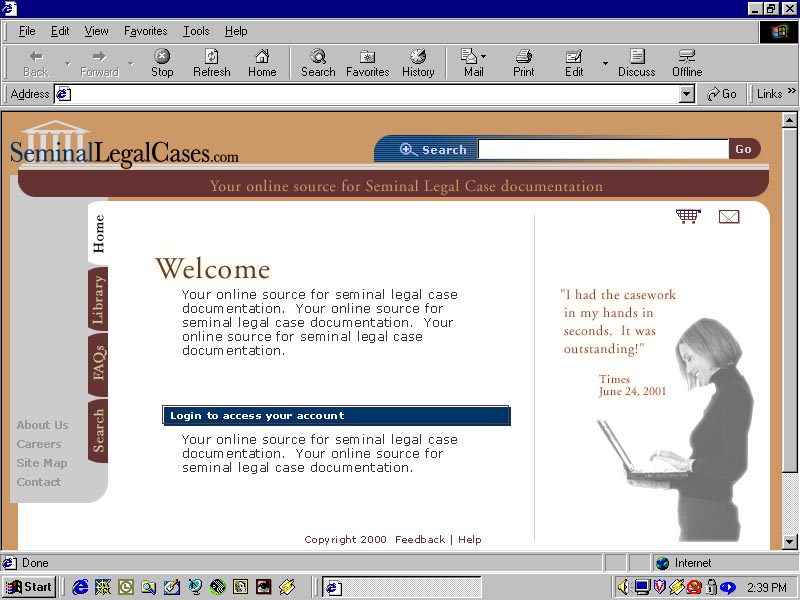
Task: Open the Windows Start button
Action: click(29, 587)
